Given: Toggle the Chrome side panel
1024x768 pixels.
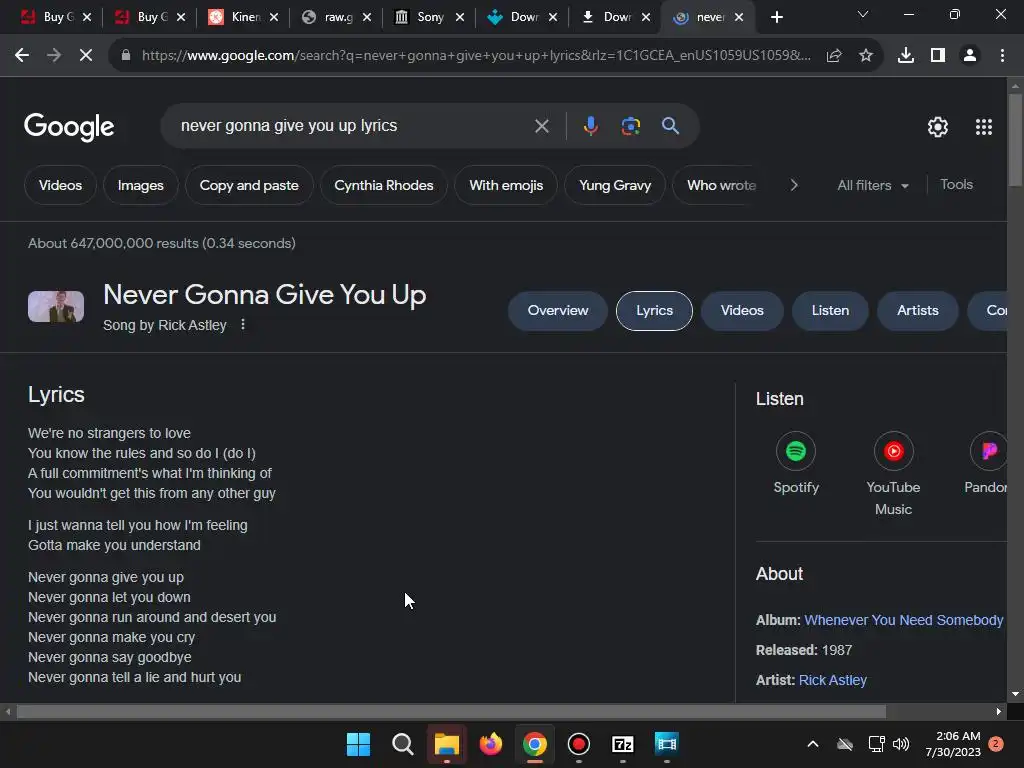Looking at the screenshot, I should point(938,56).
